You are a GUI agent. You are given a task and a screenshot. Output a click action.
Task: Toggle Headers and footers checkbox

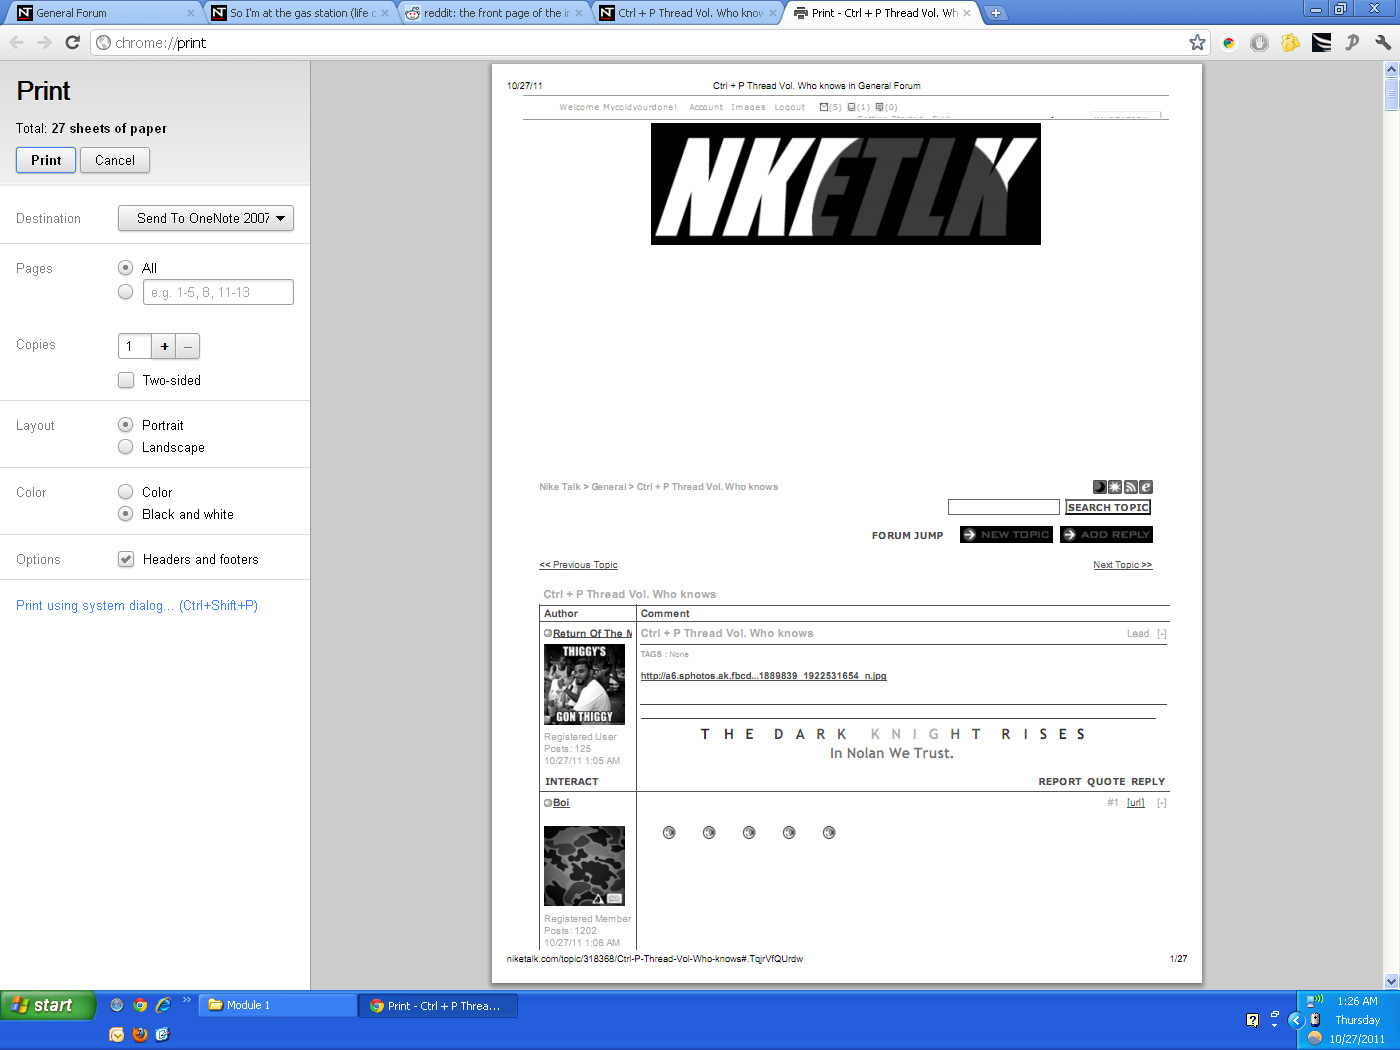pyautogui.click(x=126, y=559)
